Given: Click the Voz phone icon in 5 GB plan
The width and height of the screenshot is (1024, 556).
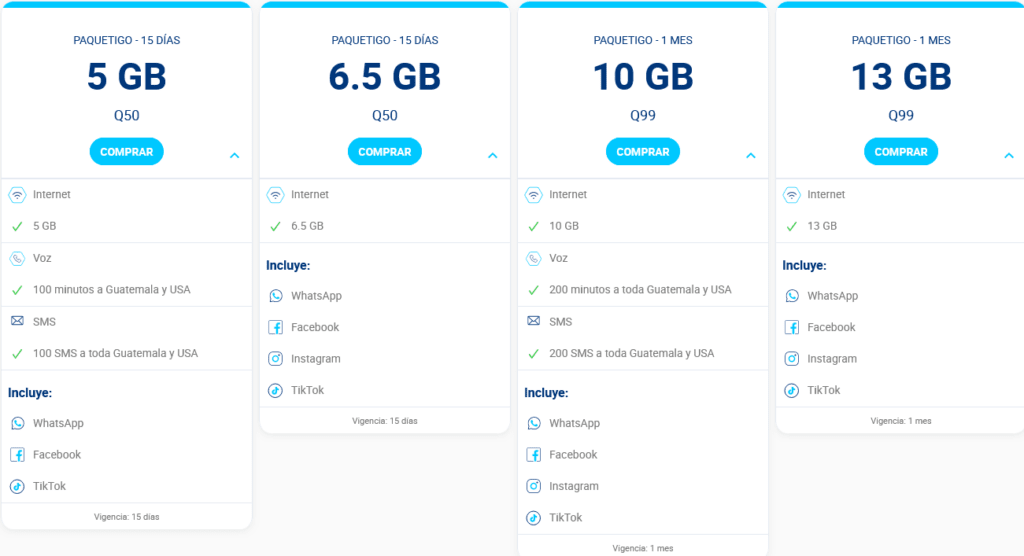Looking at the screenshot, I should (17, 258).
